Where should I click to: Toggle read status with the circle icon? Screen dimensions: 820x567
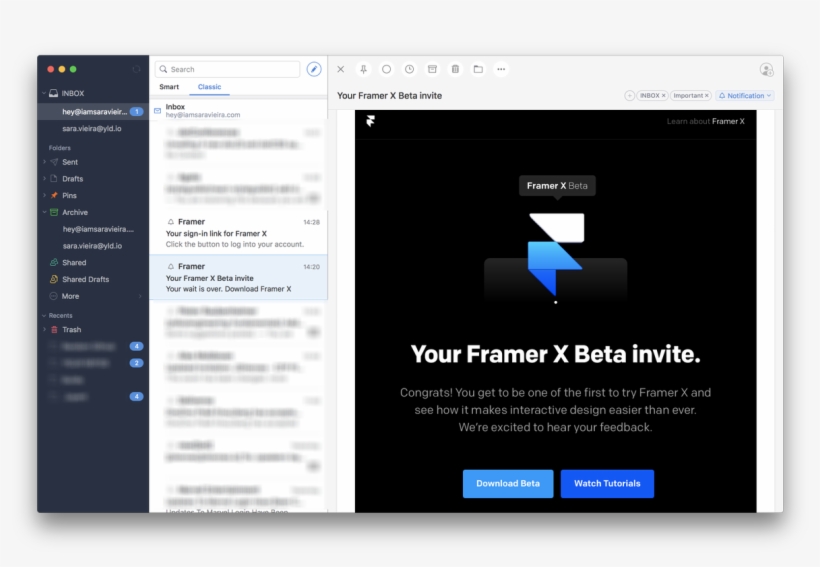pos(386,69)
